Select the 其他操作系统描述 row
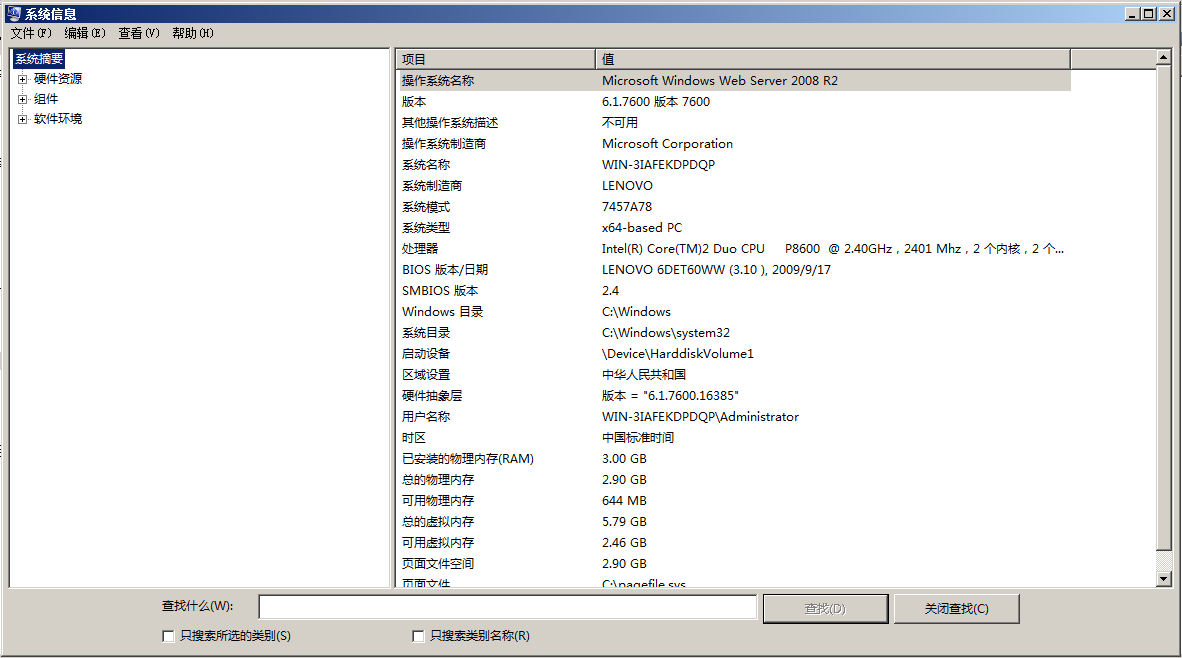Viewport: 1182px width, 658px height. pos(734,123)
